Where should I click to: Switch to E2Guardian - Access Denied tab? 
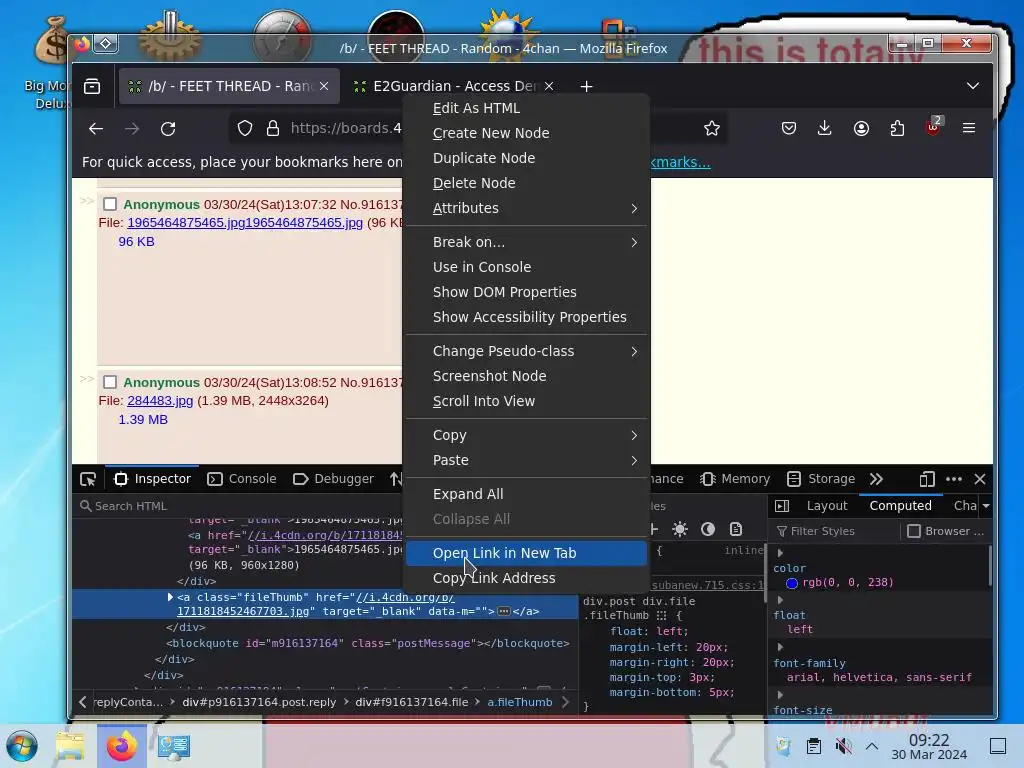point(454,86)
